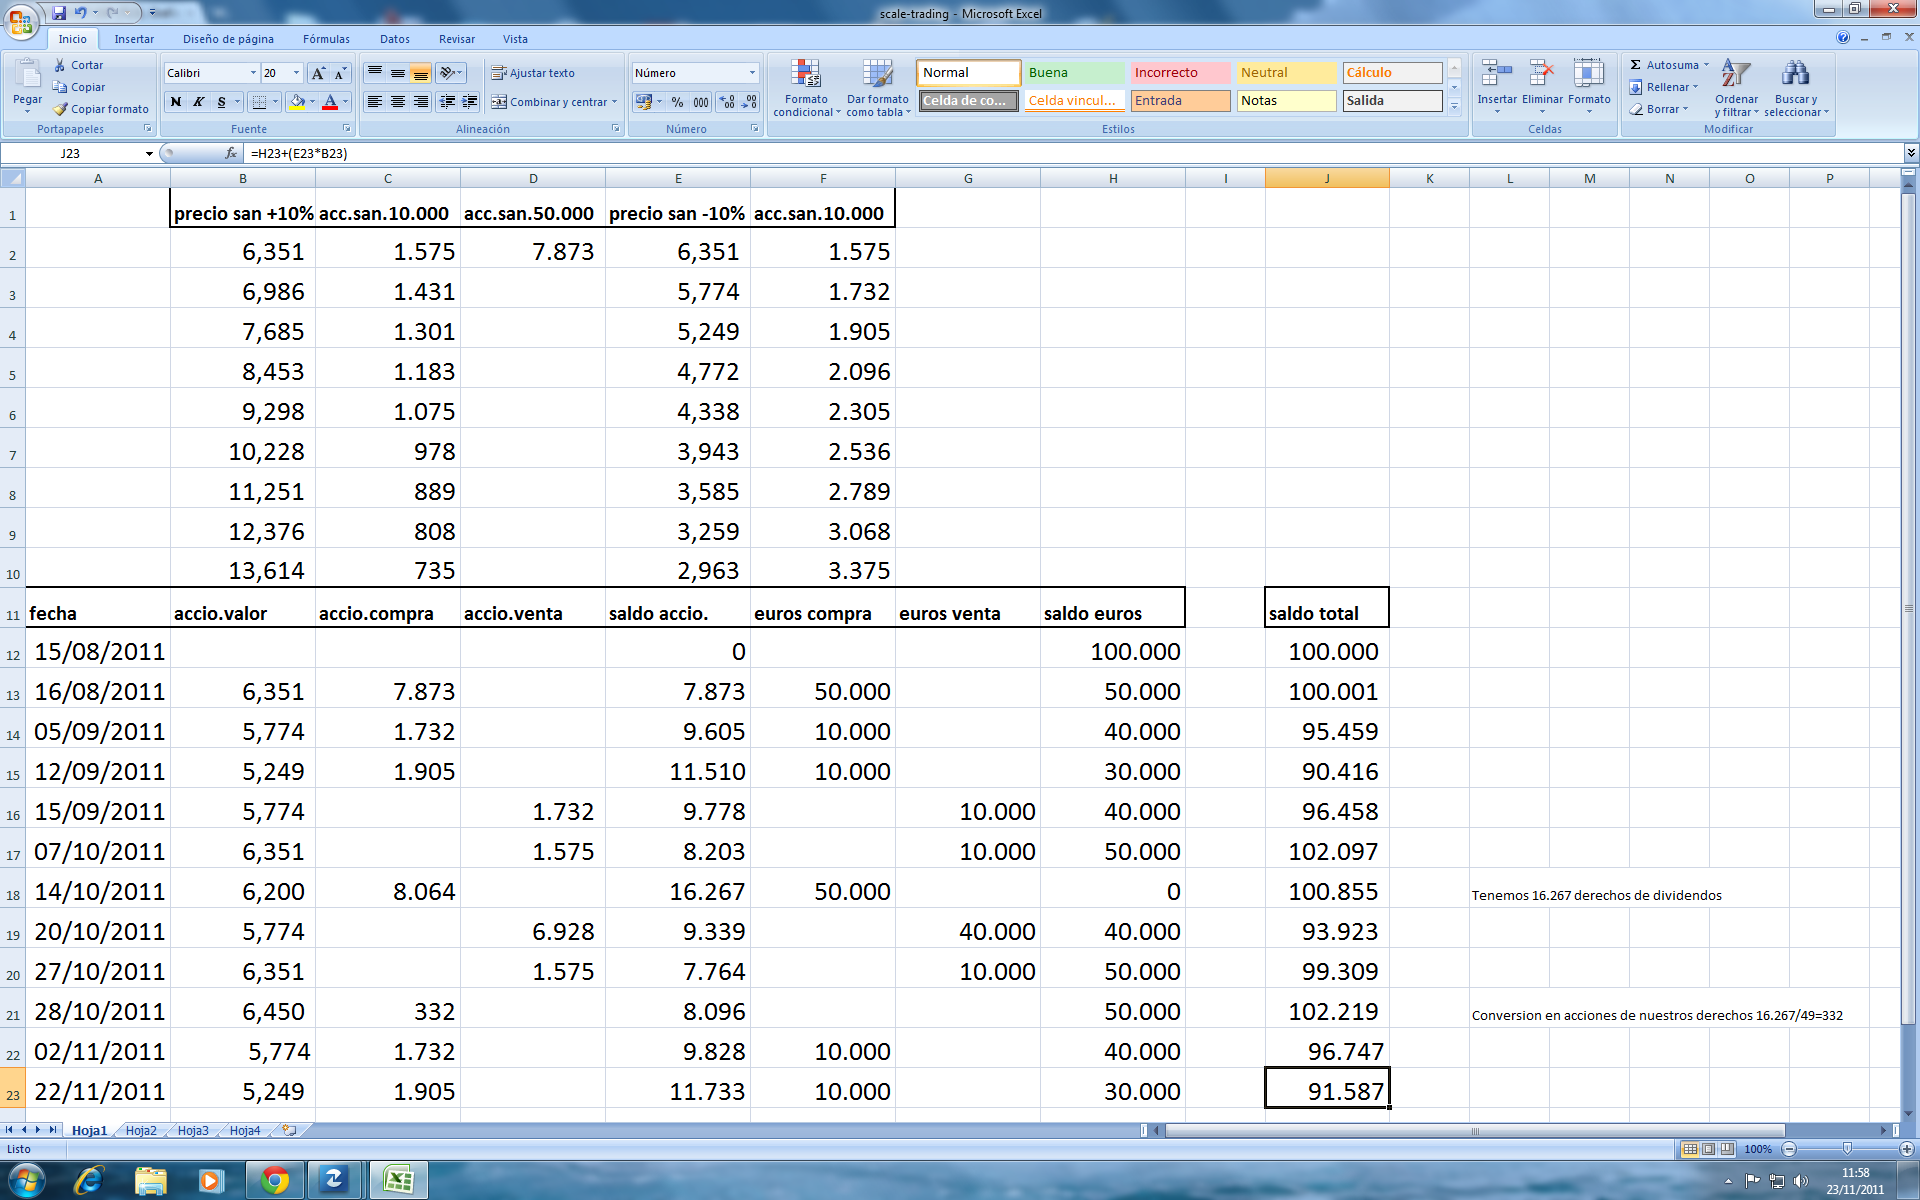Expand the Combinar y centrar dropdown arrow
This screenshot has width=1920, height=1200.
coord(614,102)
